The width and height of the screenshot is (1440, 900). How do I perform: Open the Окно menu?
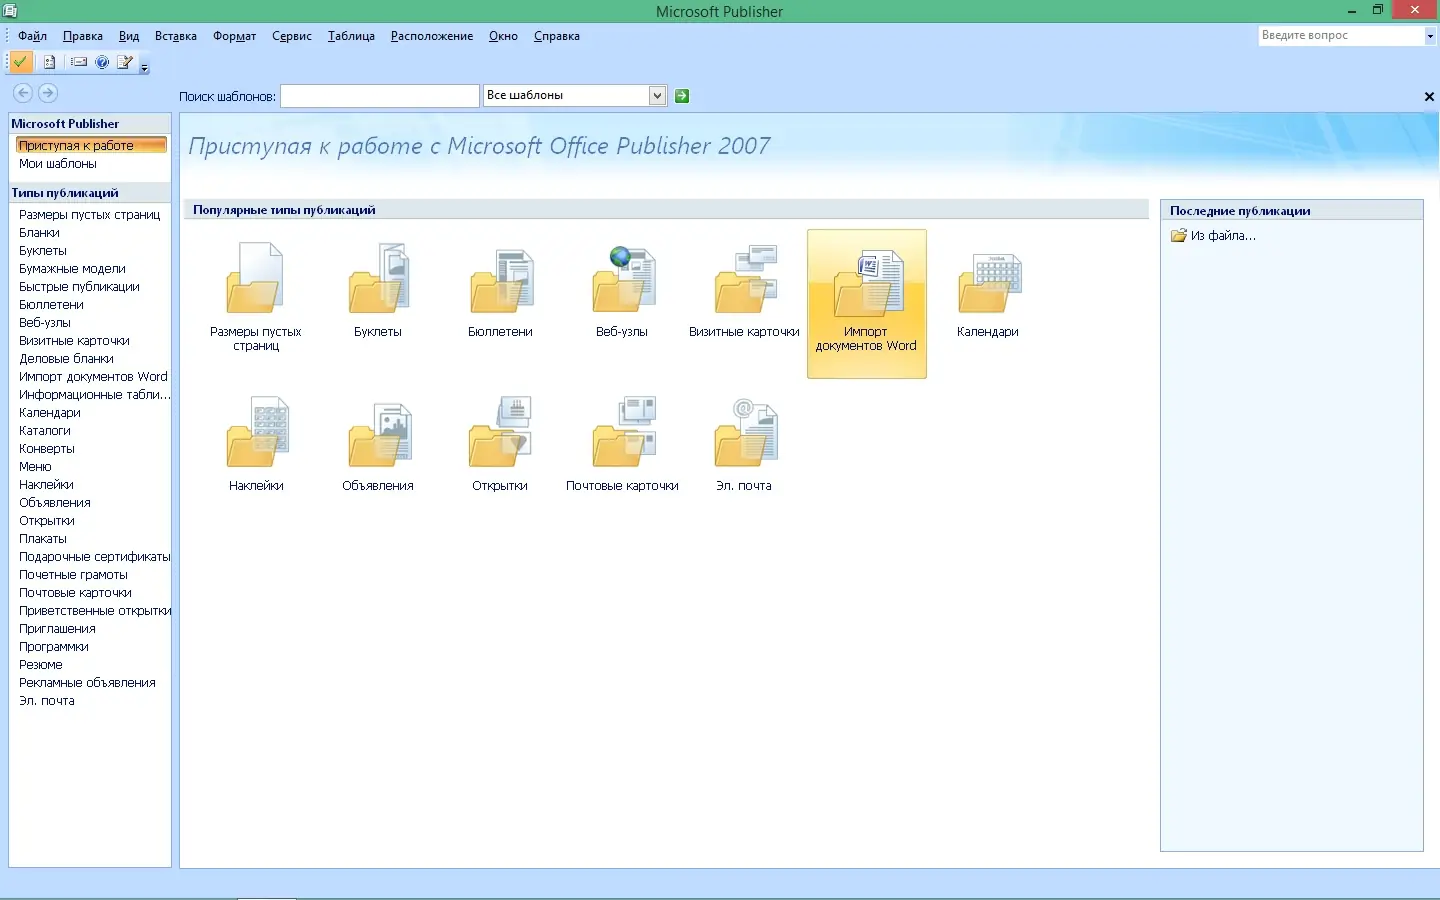coord(503,36)
